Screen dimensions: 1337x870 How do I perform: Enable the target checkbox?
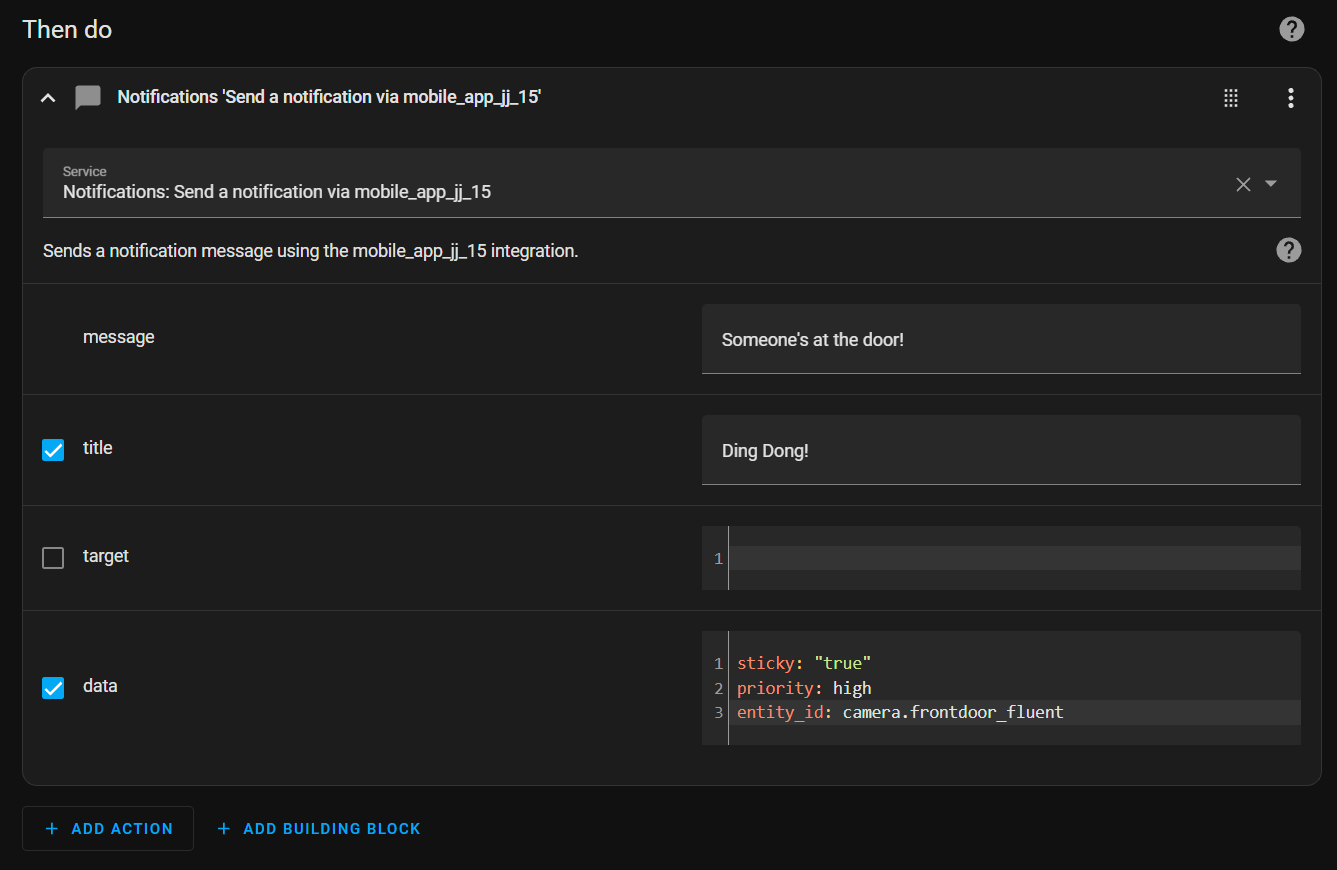coord(53,558)
